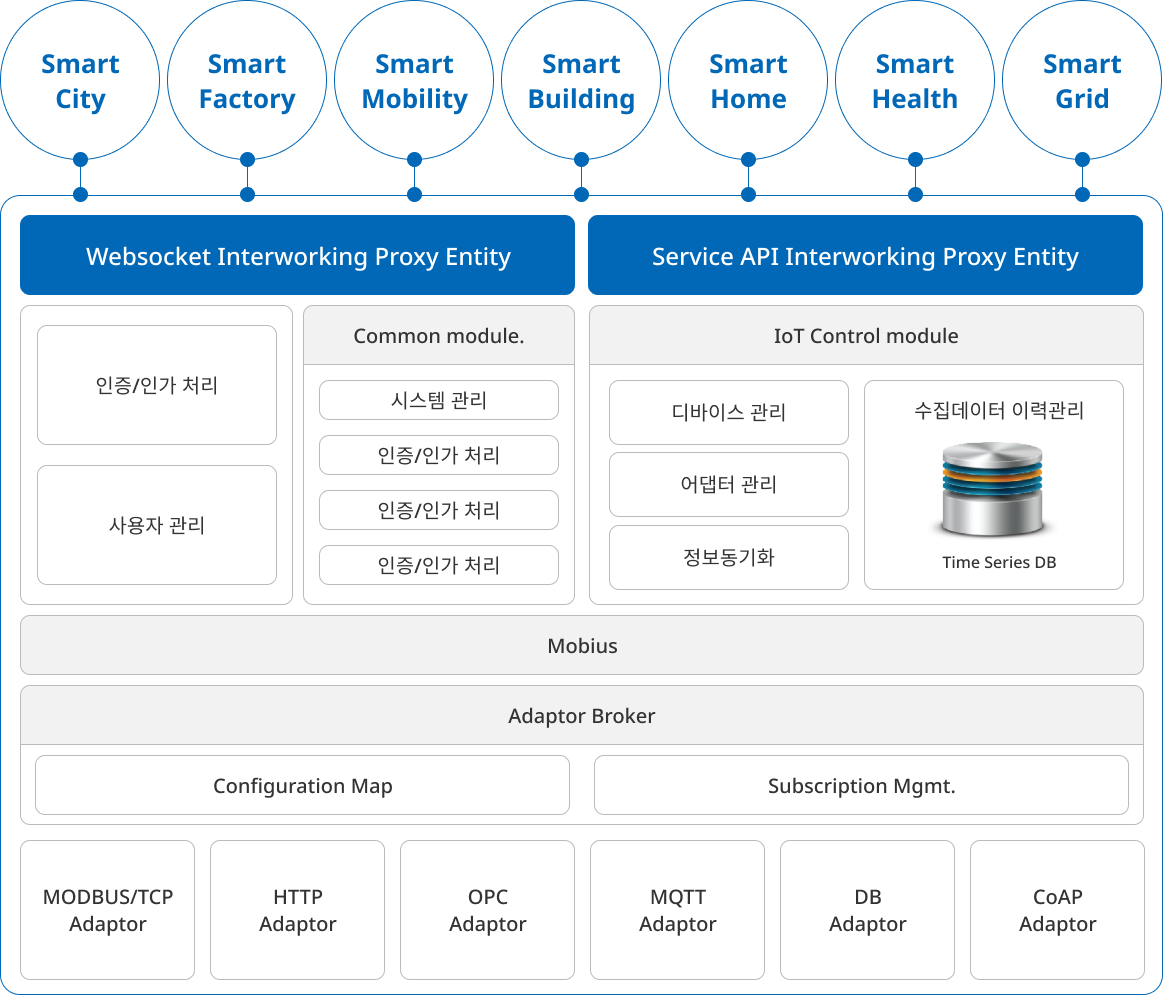Select the 디바이스 관리 box
Image resolution: width=1163 pixels, height=995 pixels.
tap(729, 412)
